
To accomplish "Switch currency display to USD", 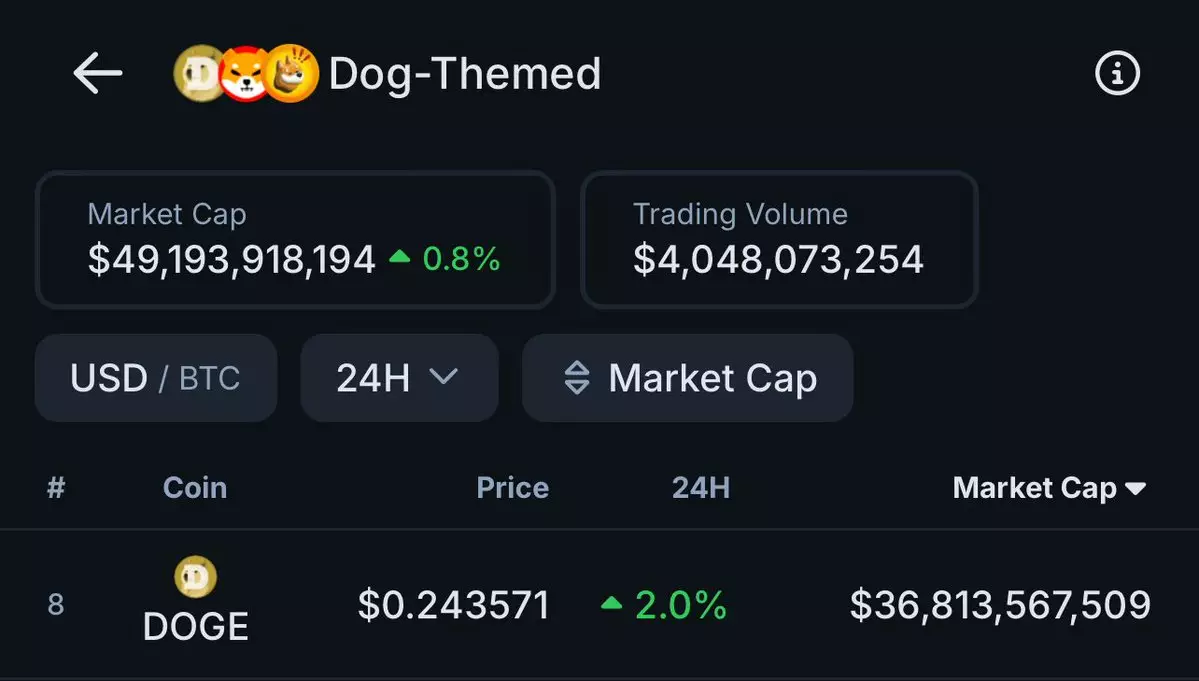I will click(108, 378).
